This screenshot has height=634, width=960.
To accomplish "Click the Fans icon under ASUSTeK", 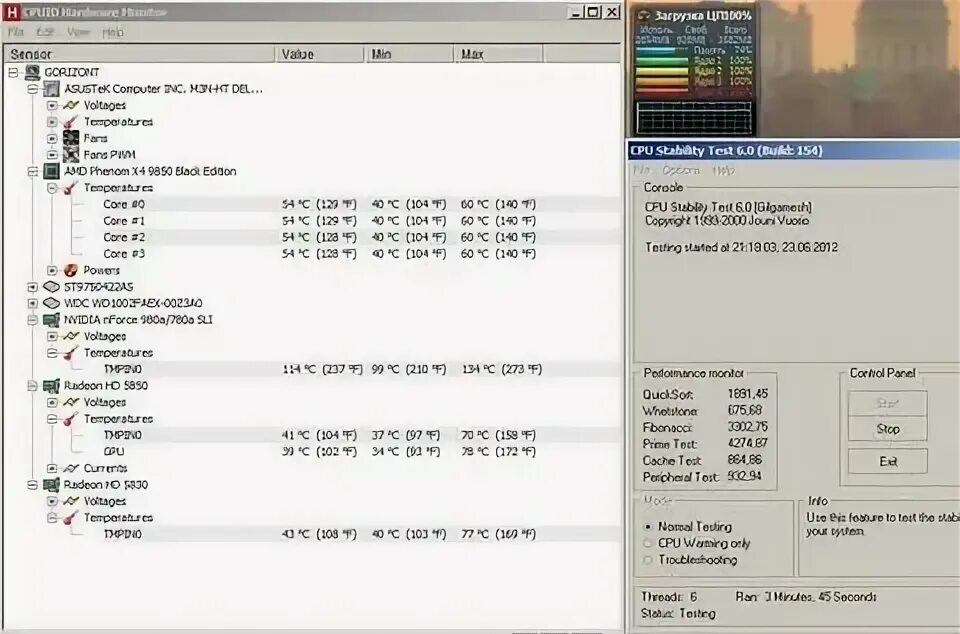I will (71, 138).
